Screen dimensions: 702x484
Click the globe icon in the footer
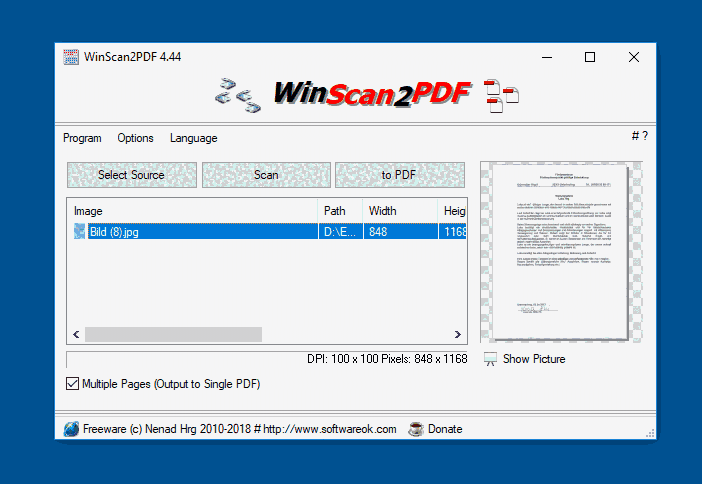71,429
